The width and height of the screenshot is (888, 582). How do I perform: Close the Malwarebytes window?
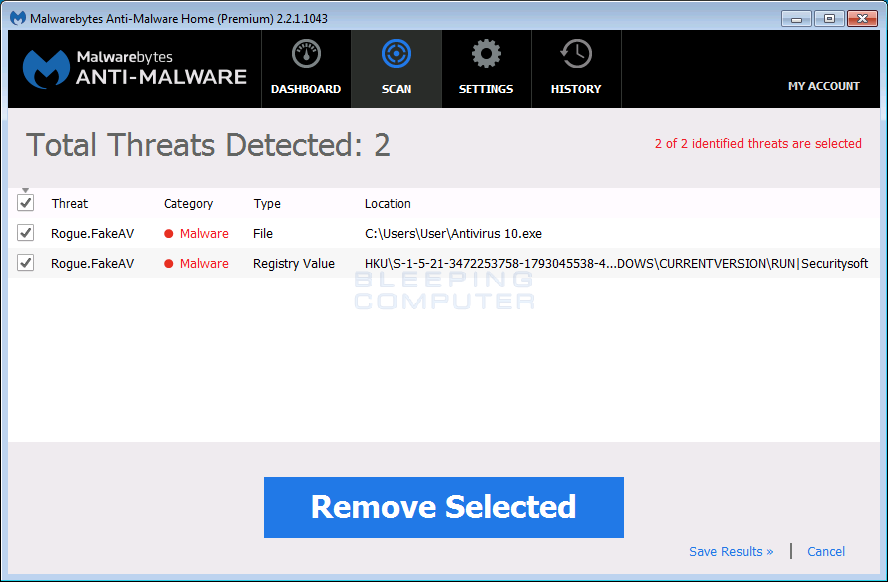[863, 19]
